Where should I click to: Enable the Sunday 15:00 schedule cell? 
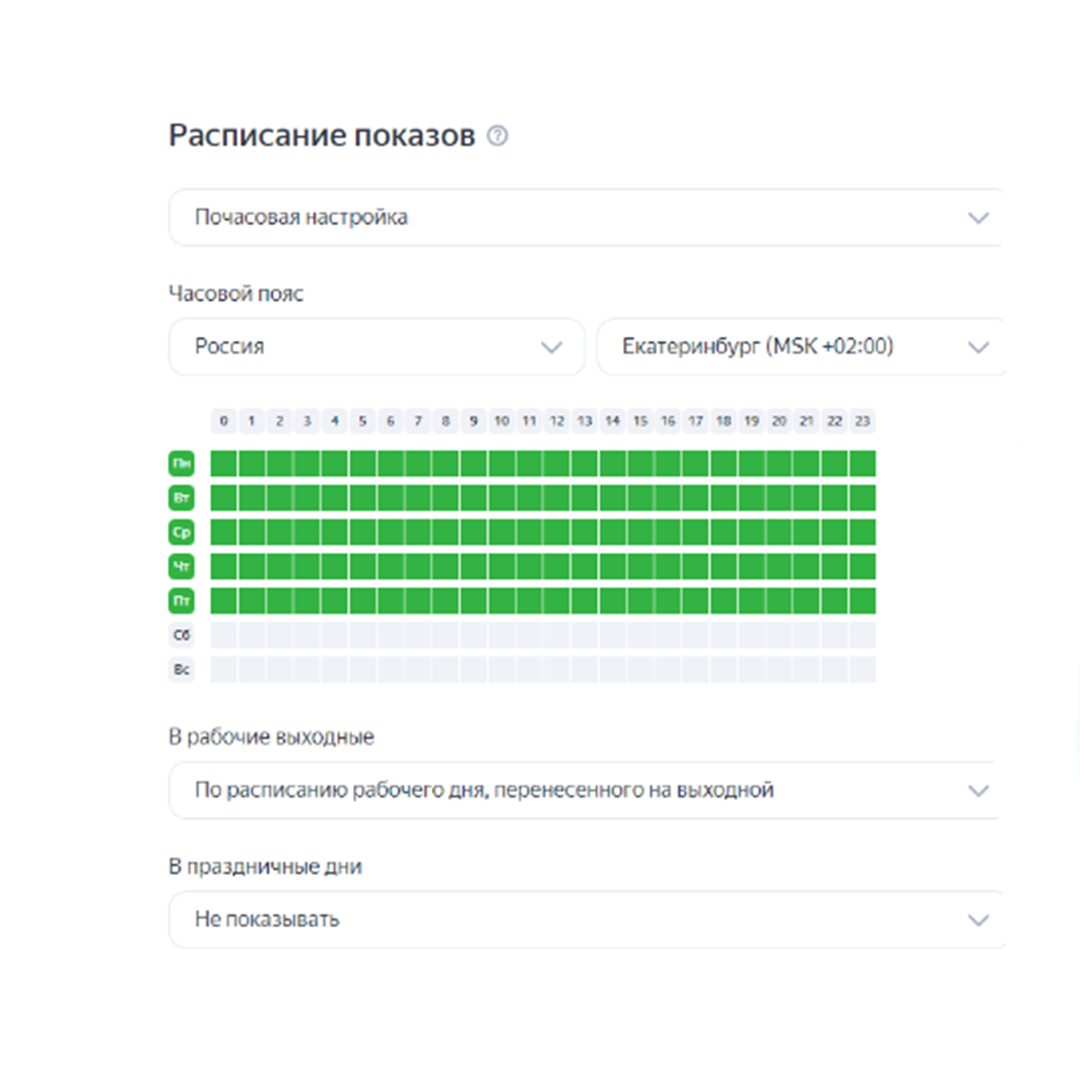[640, 670]
